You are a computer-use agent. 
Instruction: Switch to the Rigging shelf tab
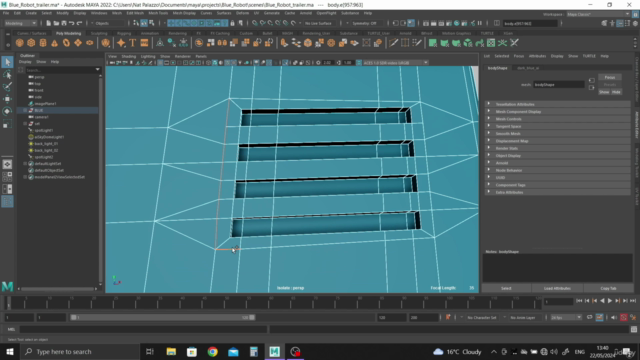pyautogui.click(x=124, y=33)
